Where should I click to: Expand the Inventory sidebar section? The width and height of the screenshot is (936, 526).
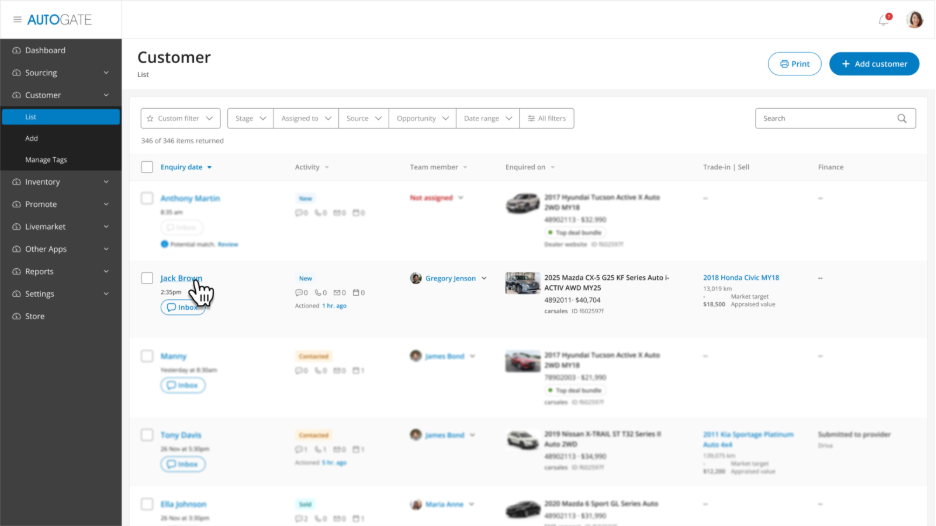point(60,182)
